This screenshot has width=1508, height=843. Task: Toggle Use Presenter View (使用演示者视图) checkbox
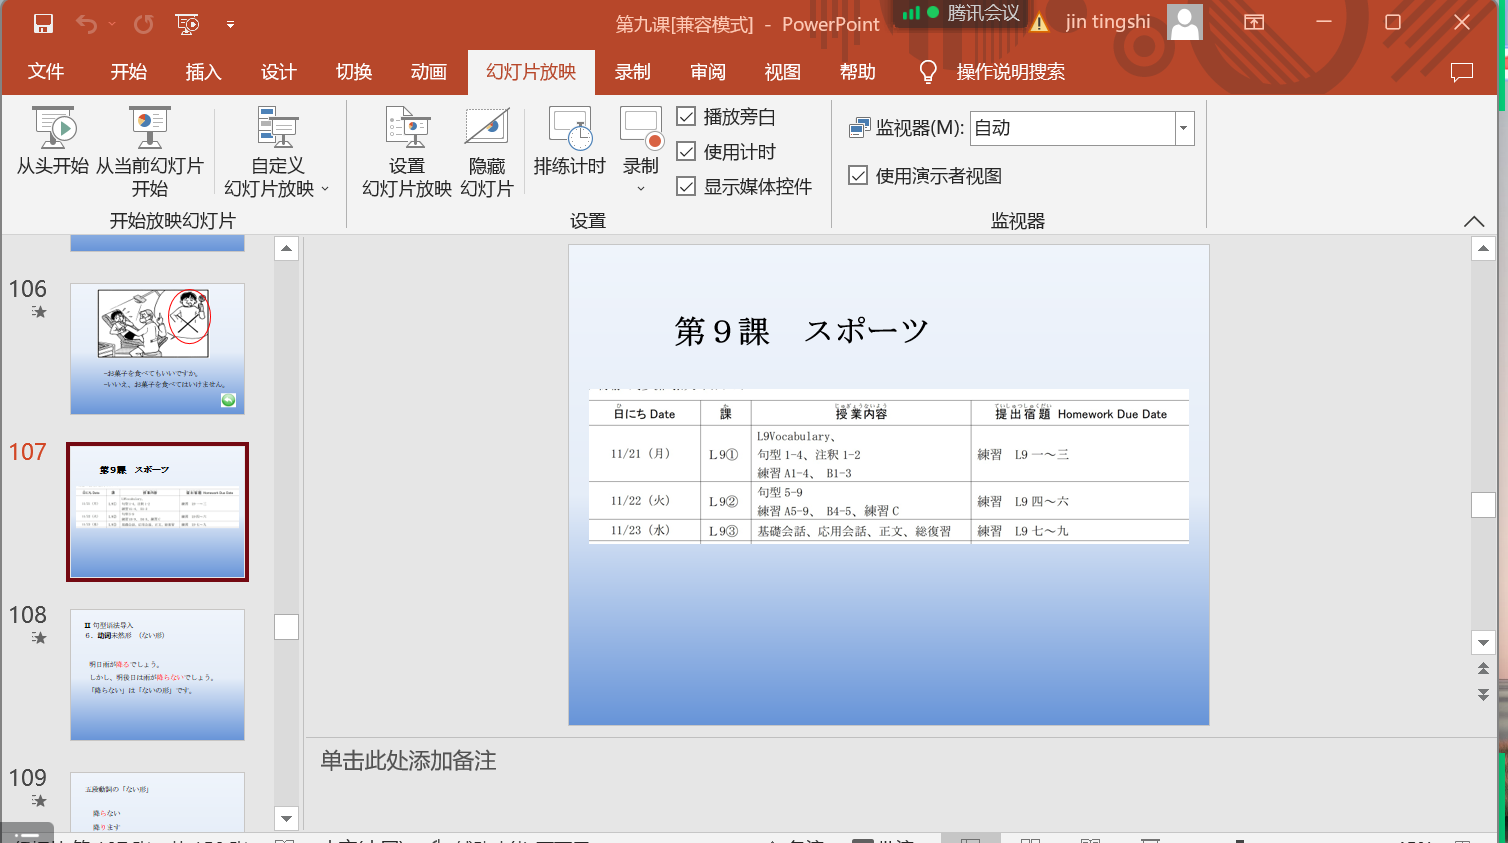pyautogui.click(x=858, y=176)
